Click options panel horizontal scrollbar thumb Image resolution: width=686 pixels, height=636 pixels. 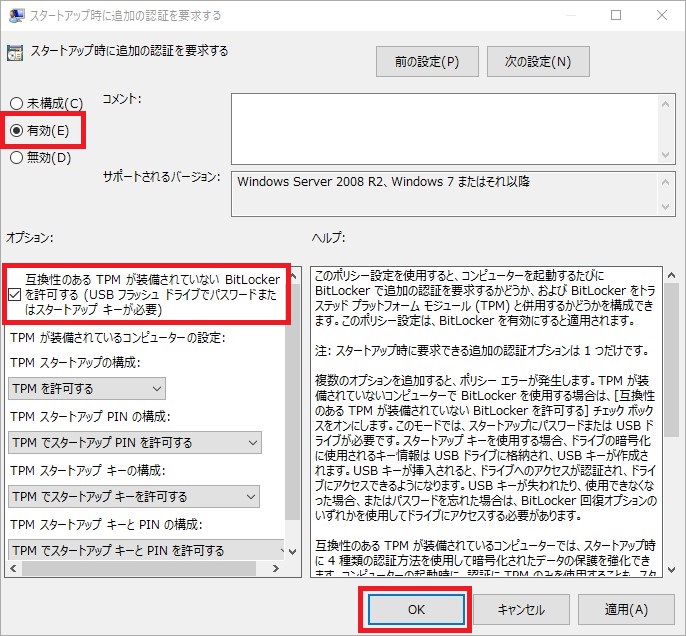pyautogui.click(x=138, y=568)
